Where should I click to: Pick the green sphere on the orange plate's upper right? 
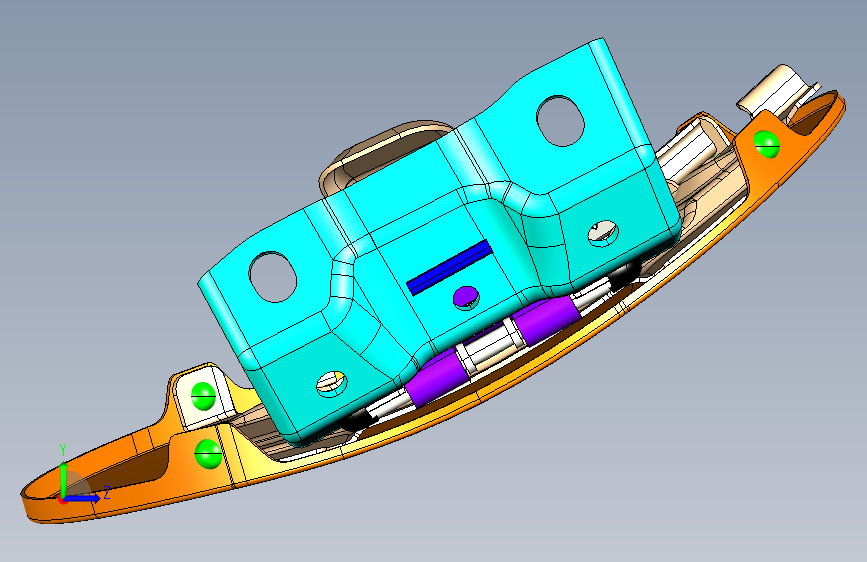(767, 144)
